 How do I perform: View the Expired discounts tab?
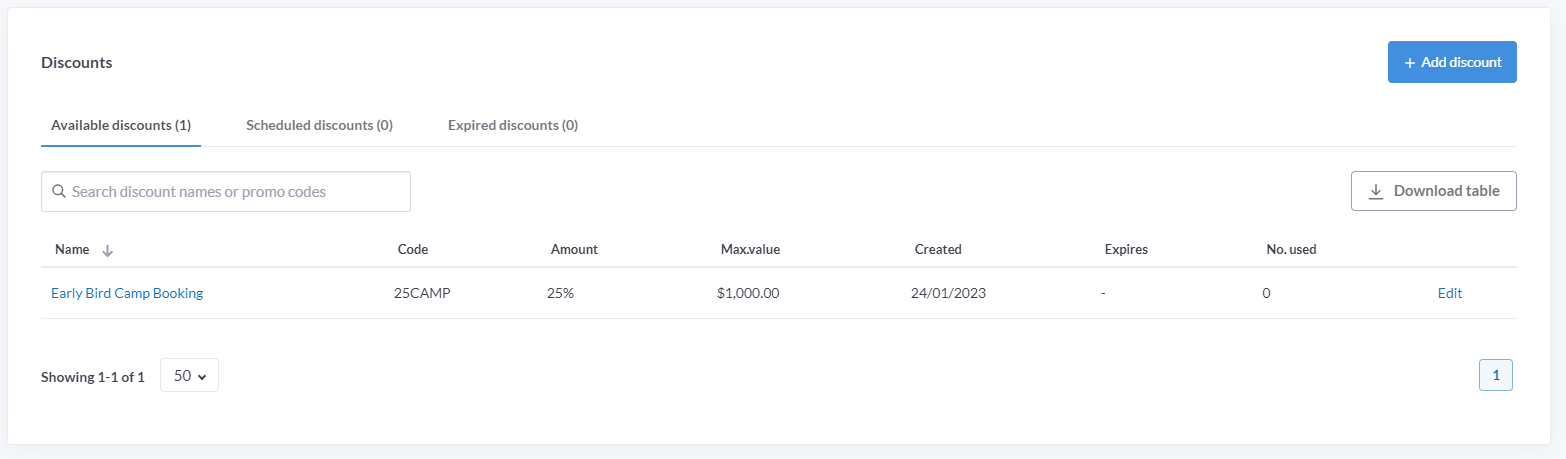click(513, 125)
